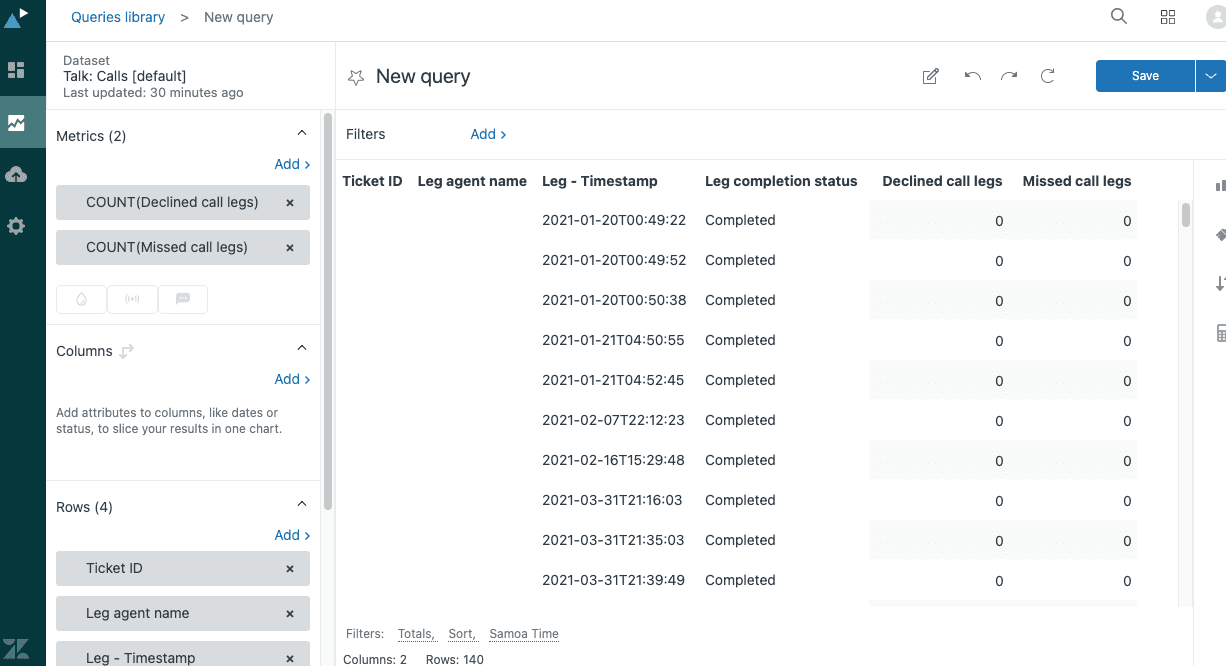Open the calculations panel icon

pos(1218,332)
